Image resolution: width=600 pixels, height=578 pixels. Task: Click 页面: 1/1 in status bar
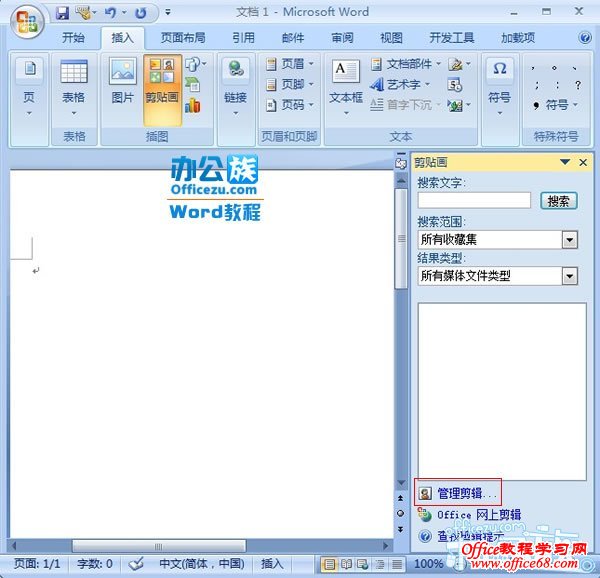tap(37, 563)
